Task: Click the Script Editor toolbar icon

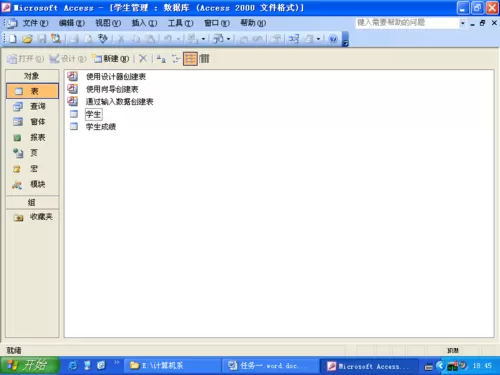Action: pos(257,39)
